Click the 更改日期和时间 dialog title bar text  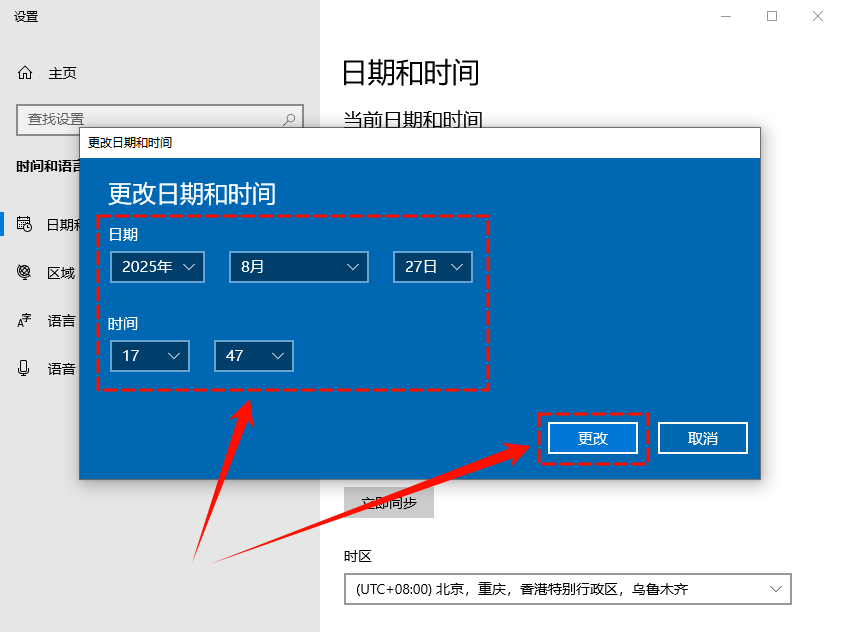click(130, 143)
